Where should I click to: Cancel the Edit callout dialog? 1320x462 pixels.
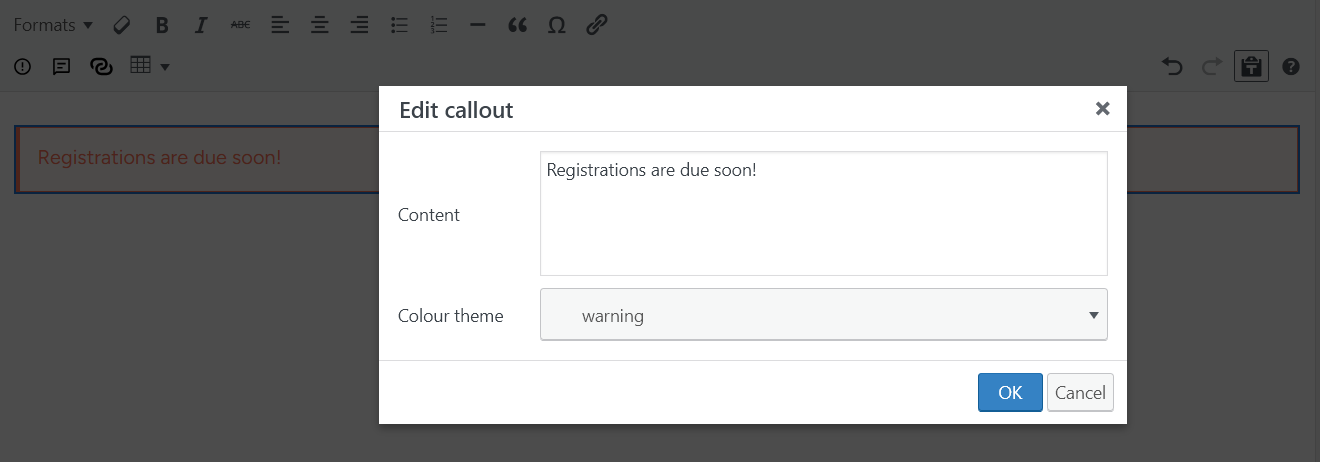tap(1080, 393)
